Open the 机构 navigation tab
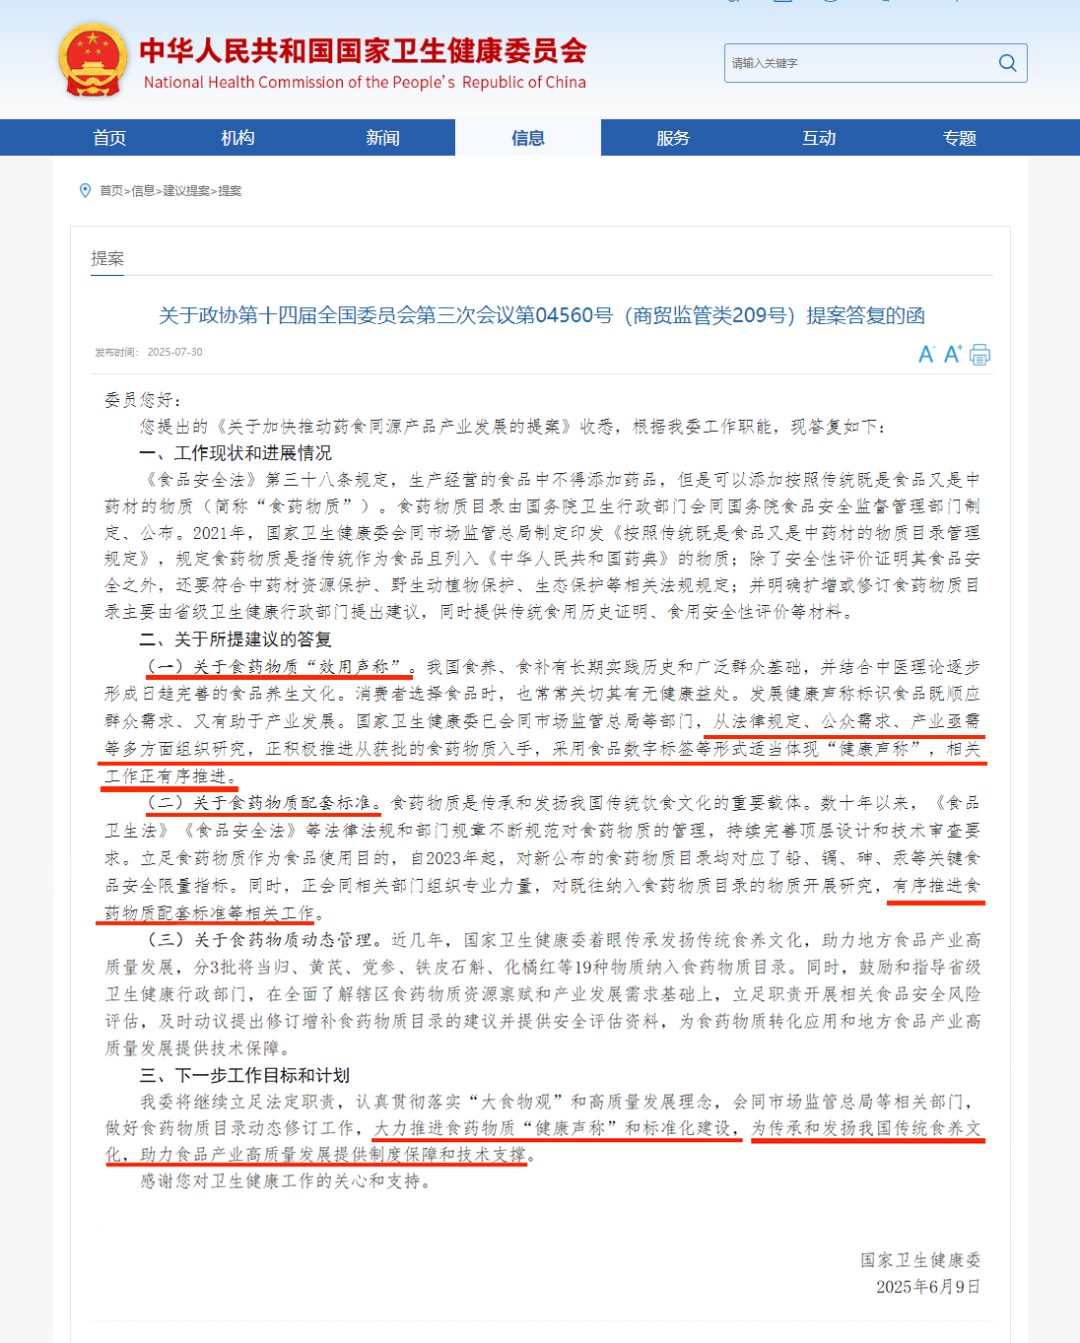This screenshot has width=1080, height=1343. 237,138
